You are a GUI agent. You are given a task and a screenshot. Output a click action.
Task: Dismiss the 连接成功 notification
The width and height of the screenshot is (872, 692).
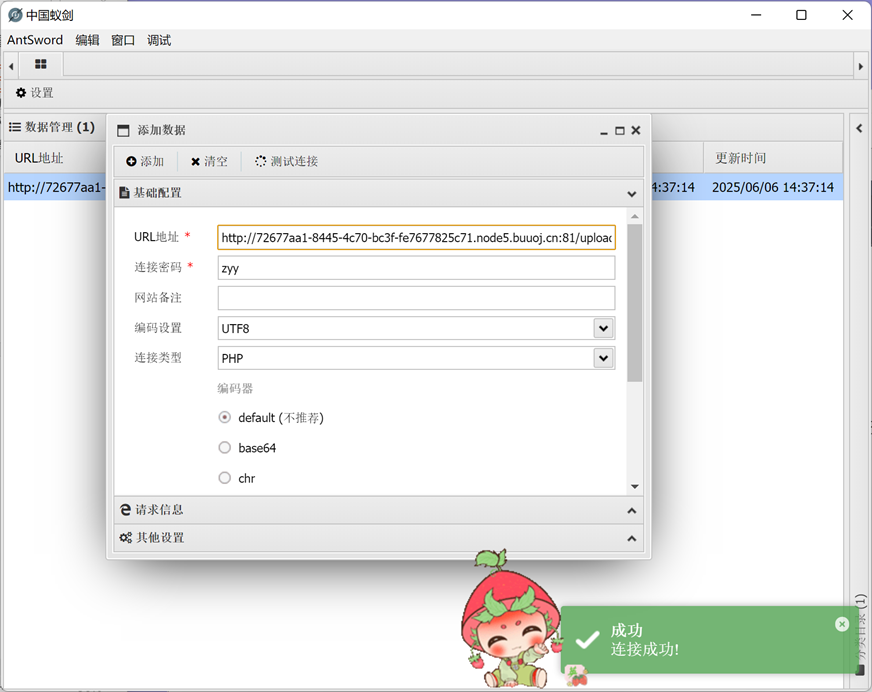pyautogui.click(x=842, y=624)
